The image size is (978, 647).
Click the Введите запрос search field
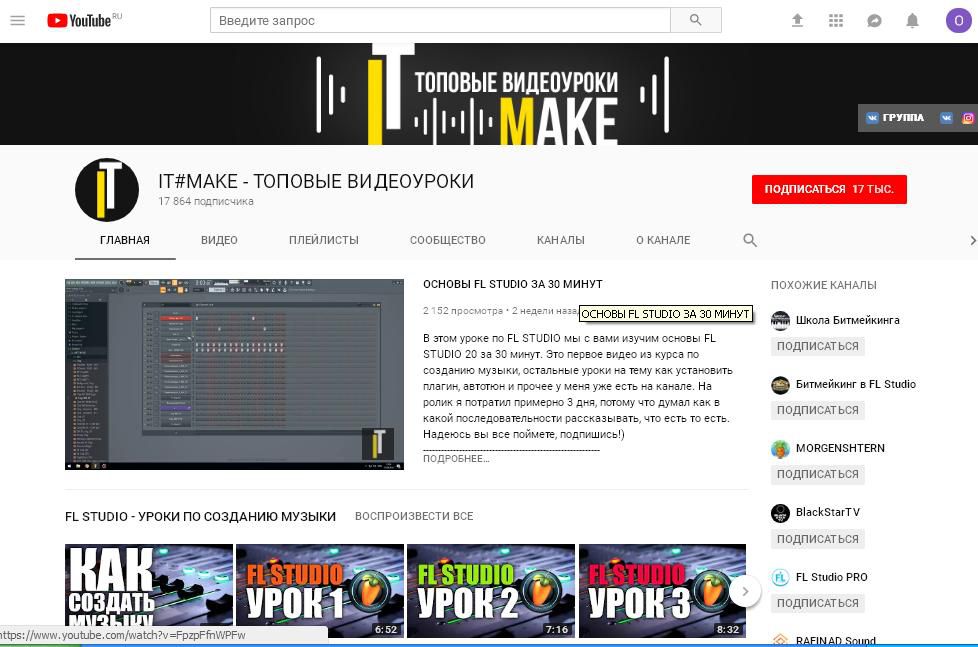[440, 20]
